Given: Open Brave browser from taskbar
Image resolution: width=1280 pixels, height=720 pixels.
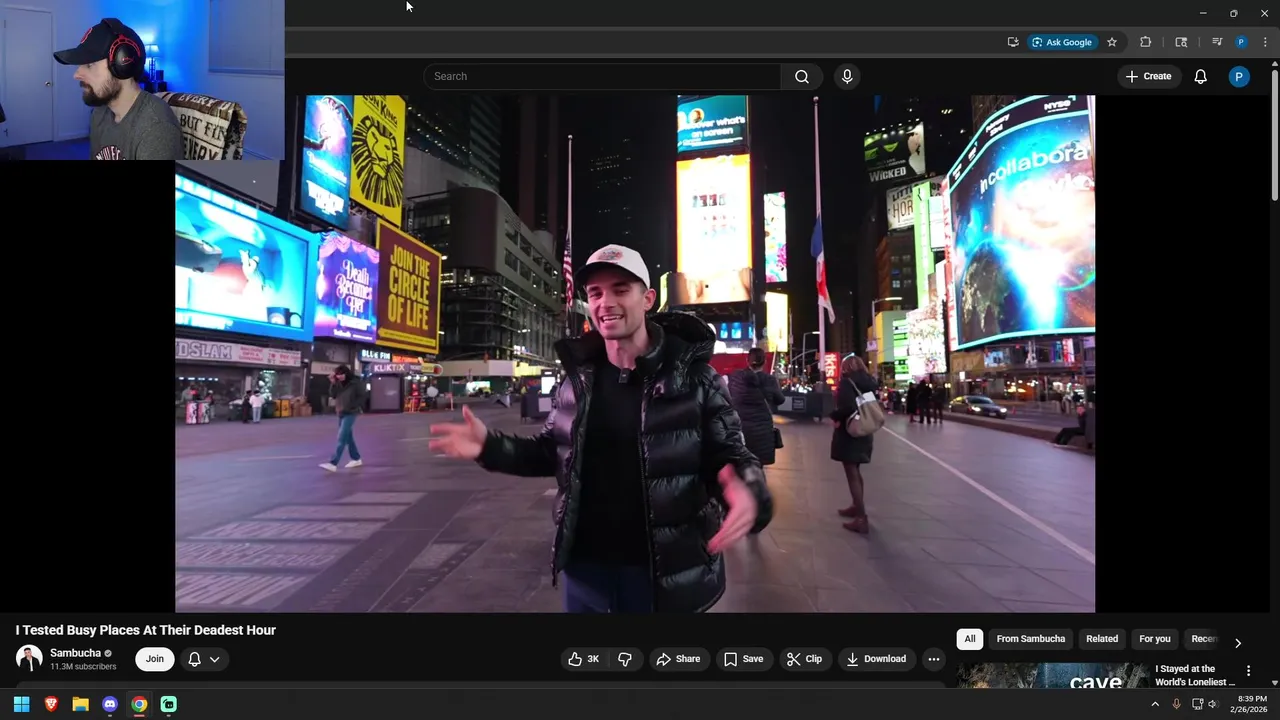Looking at the screenshot, I should (51, 704).
